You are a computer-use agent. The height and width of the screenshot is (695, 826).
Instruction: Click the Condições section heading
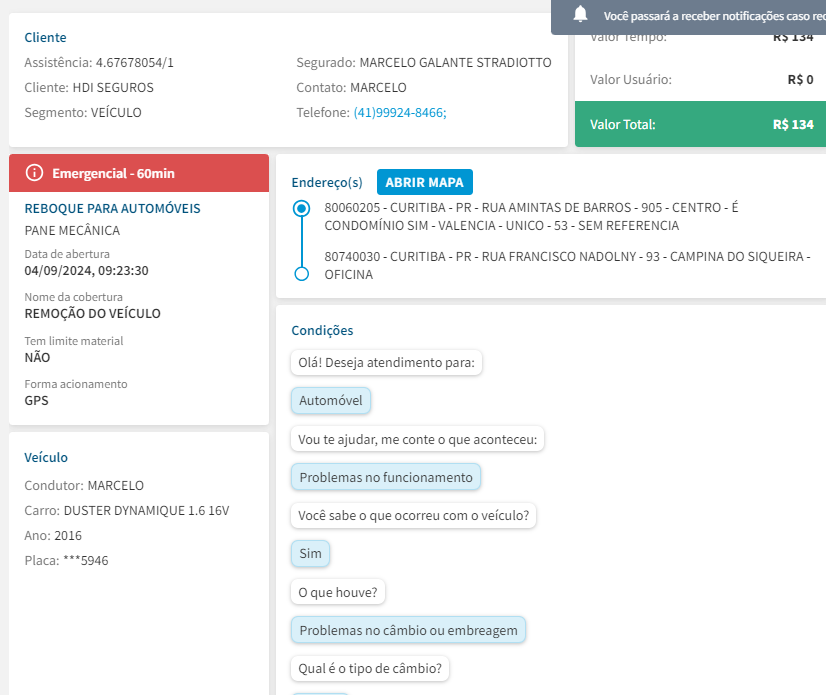[x=322, y=330]
